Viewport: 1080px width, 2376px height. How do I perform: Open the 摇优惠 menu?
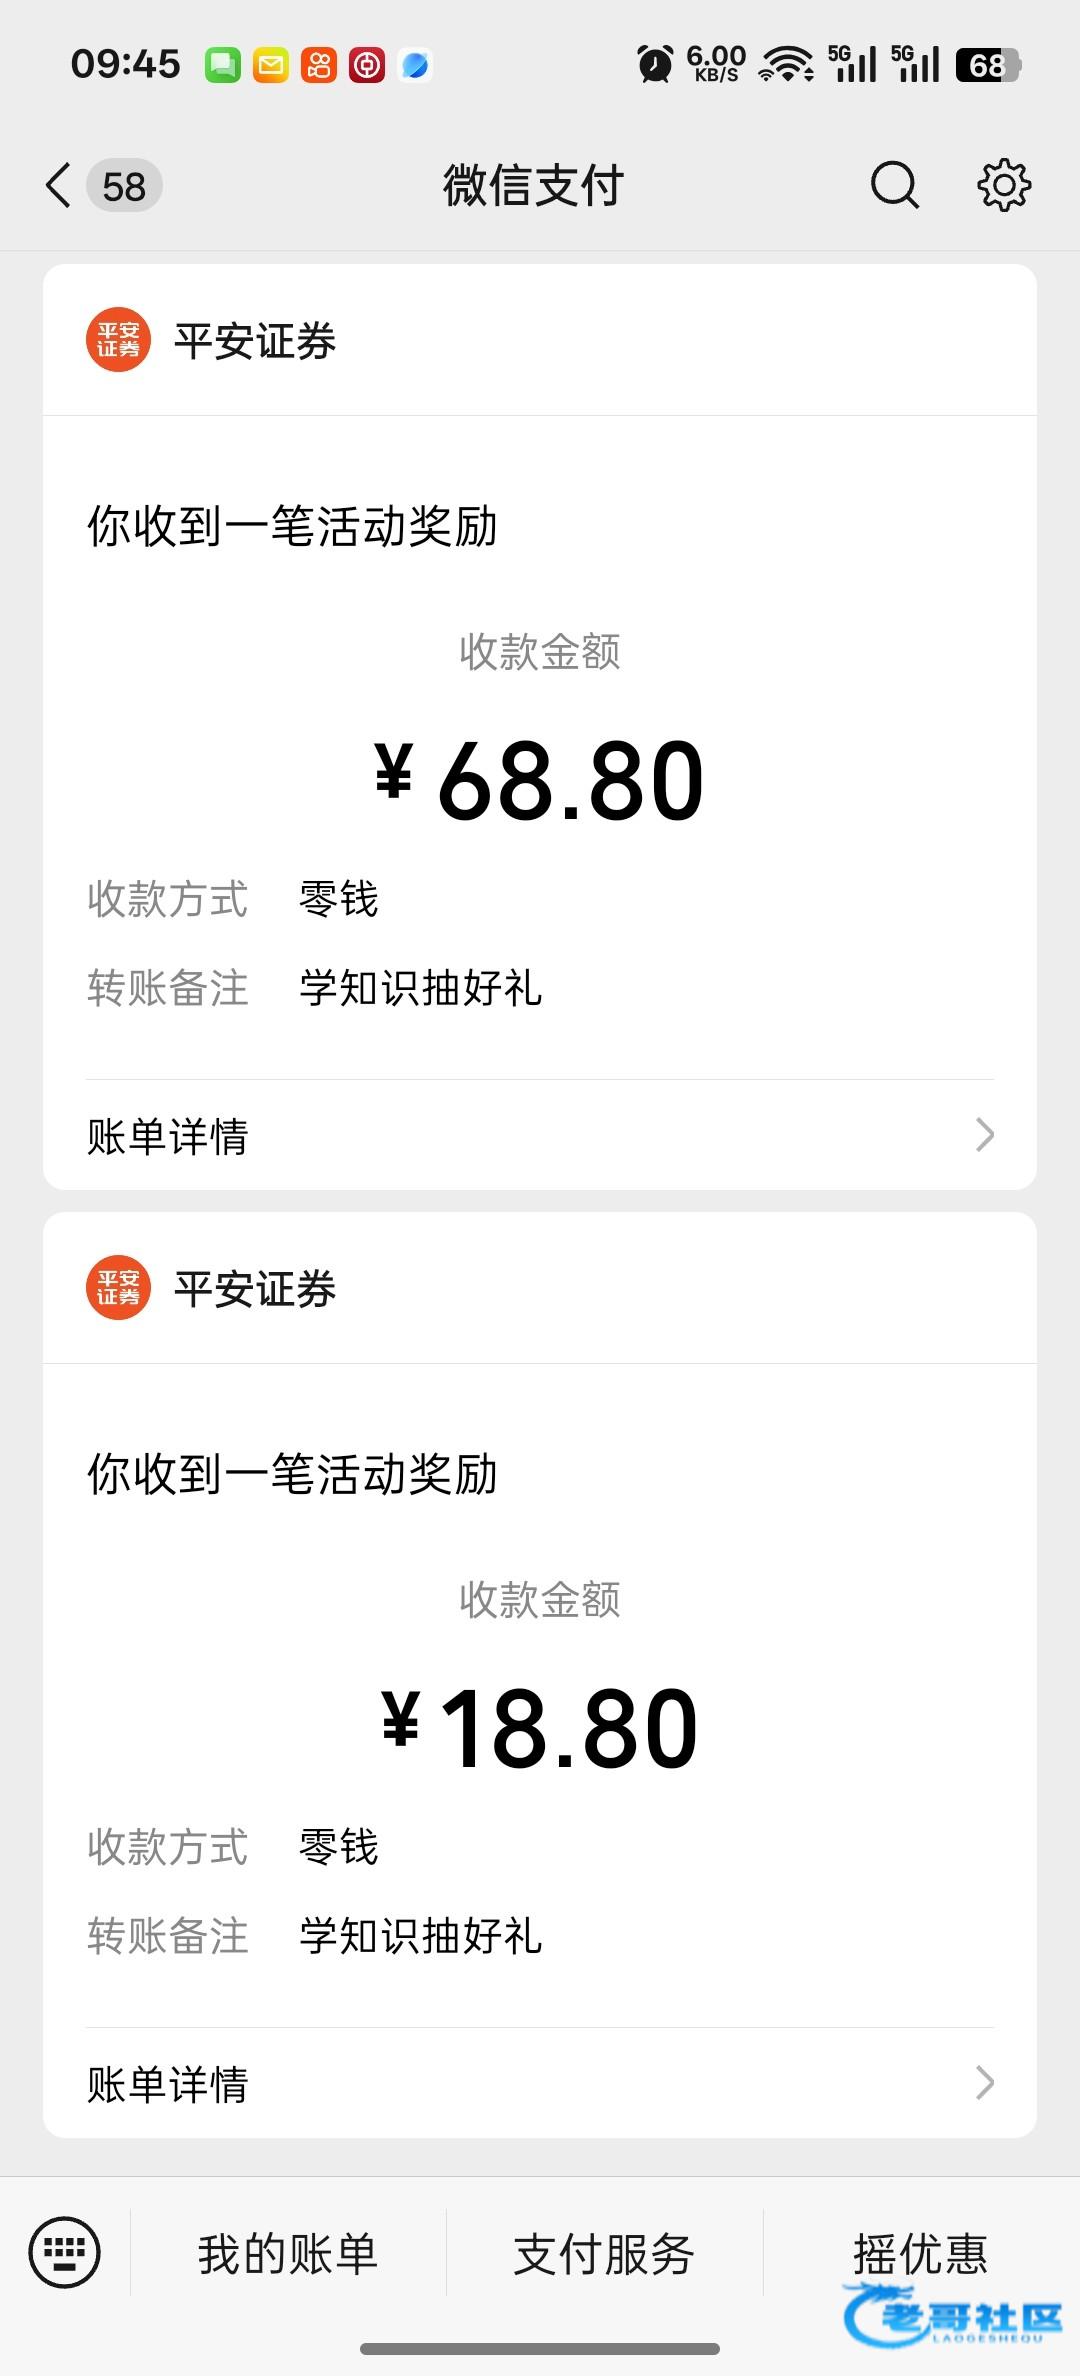(x=920, y=2254)
